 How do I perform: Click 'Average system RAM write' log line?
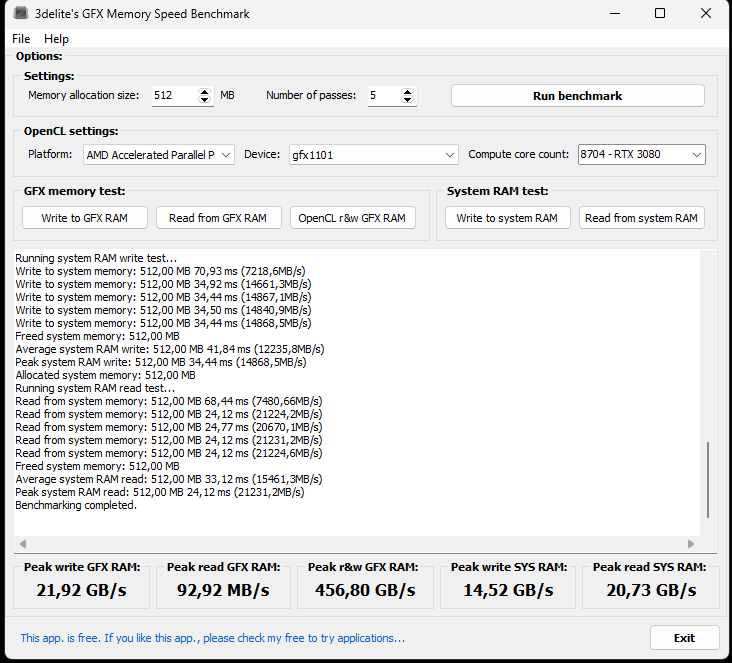(x=170, y=349)
